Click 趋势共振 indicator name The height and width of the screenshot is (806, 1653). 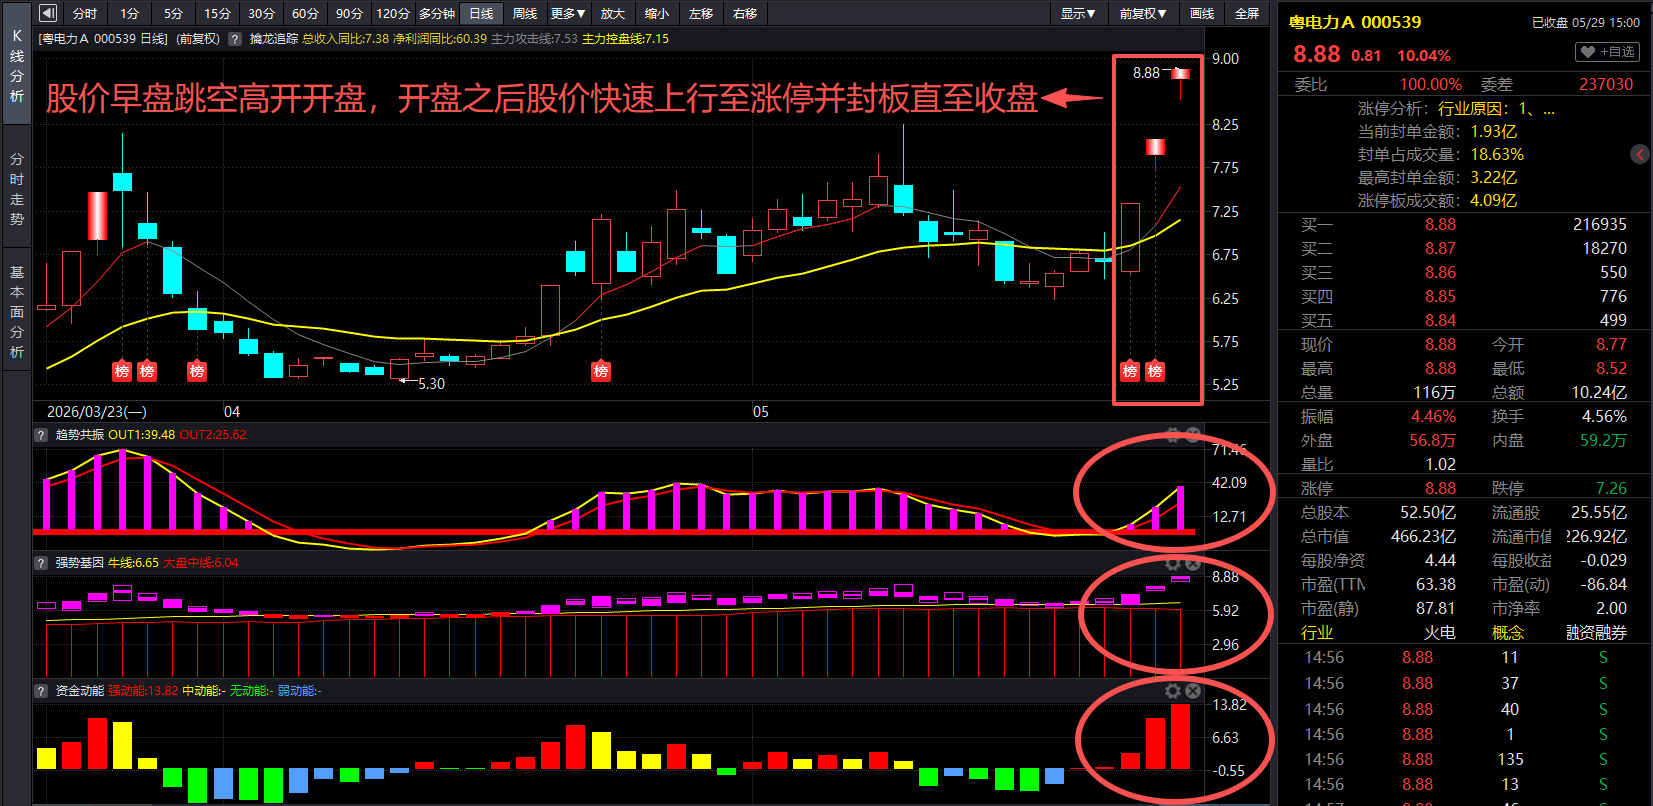coord(79,435)
